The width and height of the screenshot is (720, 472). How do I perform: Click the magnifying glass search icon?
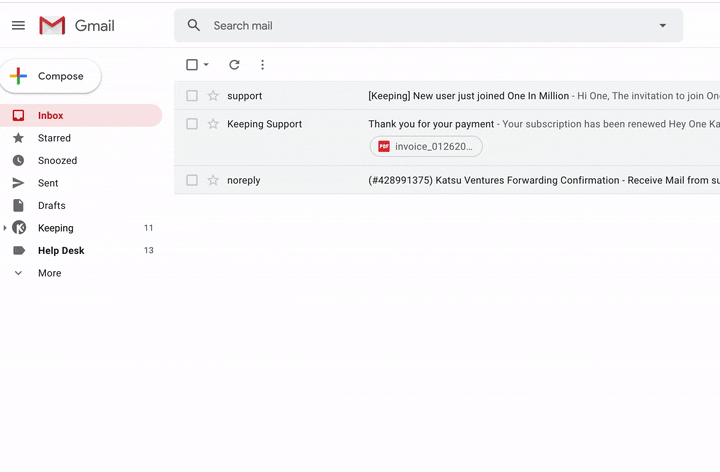click(x=194, y=25)
